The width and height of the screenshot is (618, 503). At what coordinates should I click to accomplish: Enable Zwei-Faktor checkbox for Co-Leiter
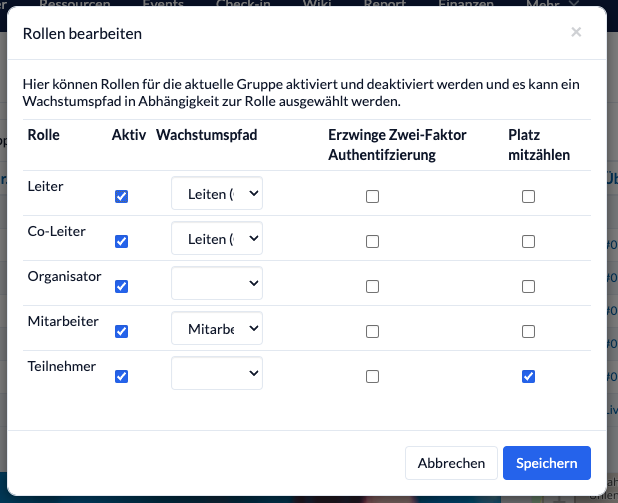(x=372, y=241)
